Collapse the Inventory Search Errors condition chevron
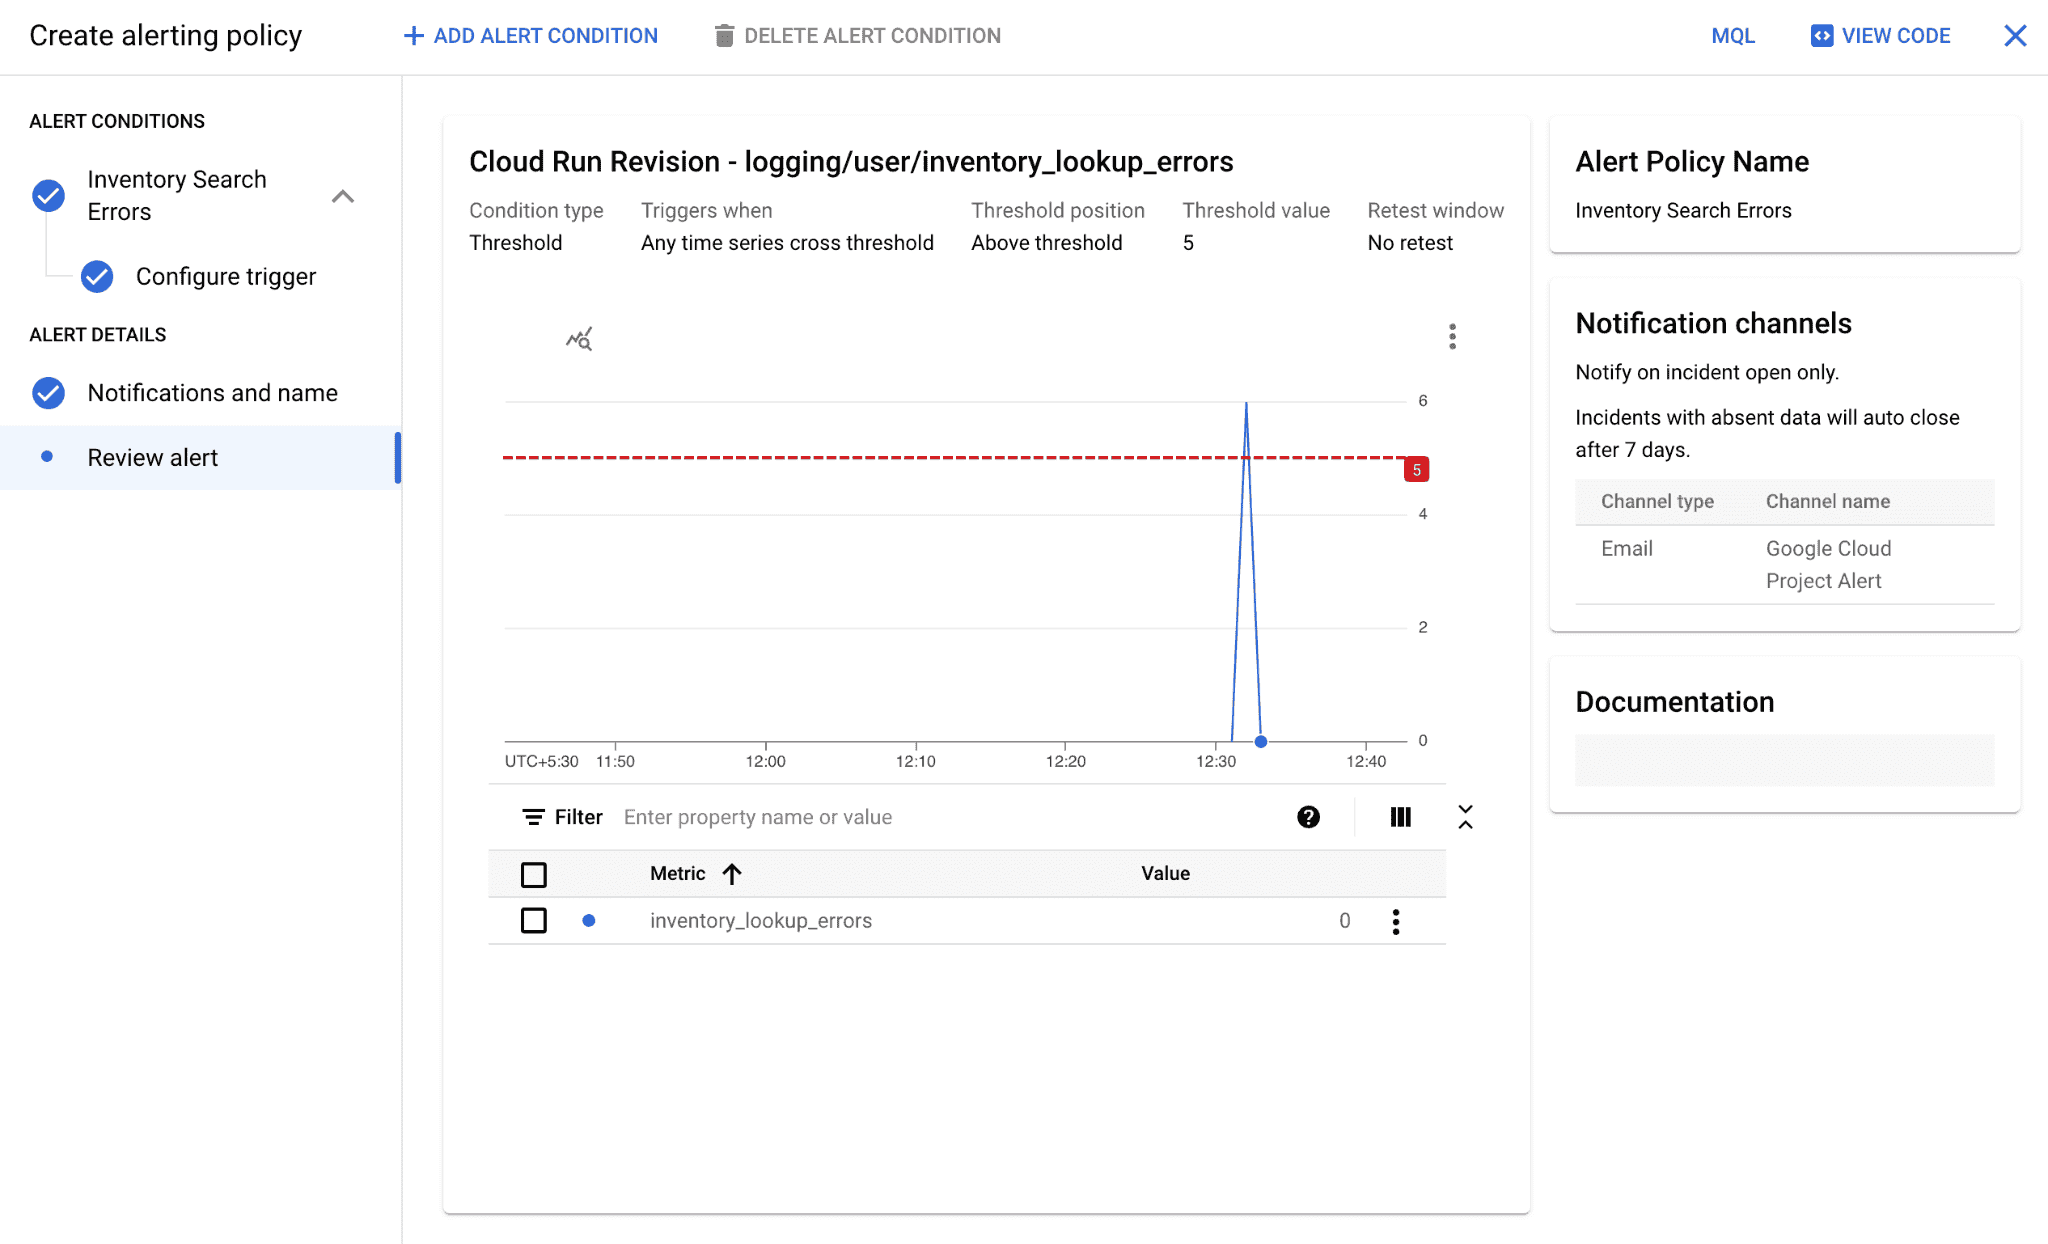 tap(344, 197)
